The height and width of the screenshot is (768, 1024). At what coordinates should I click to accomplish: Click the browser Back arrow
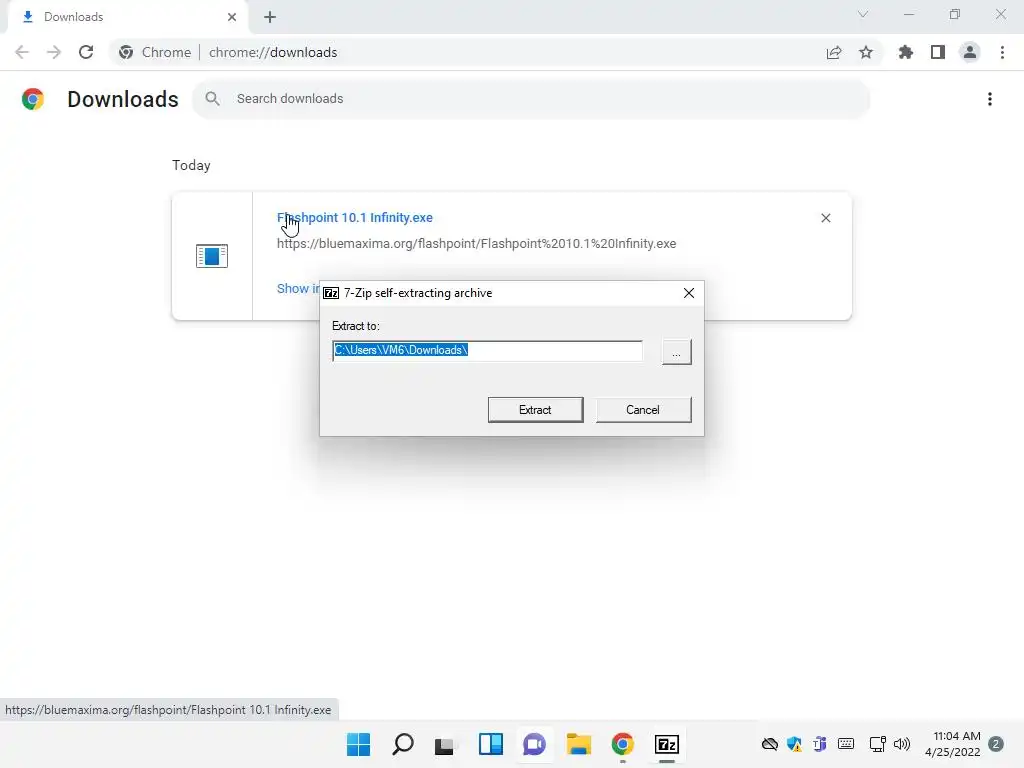pos(22,52)
